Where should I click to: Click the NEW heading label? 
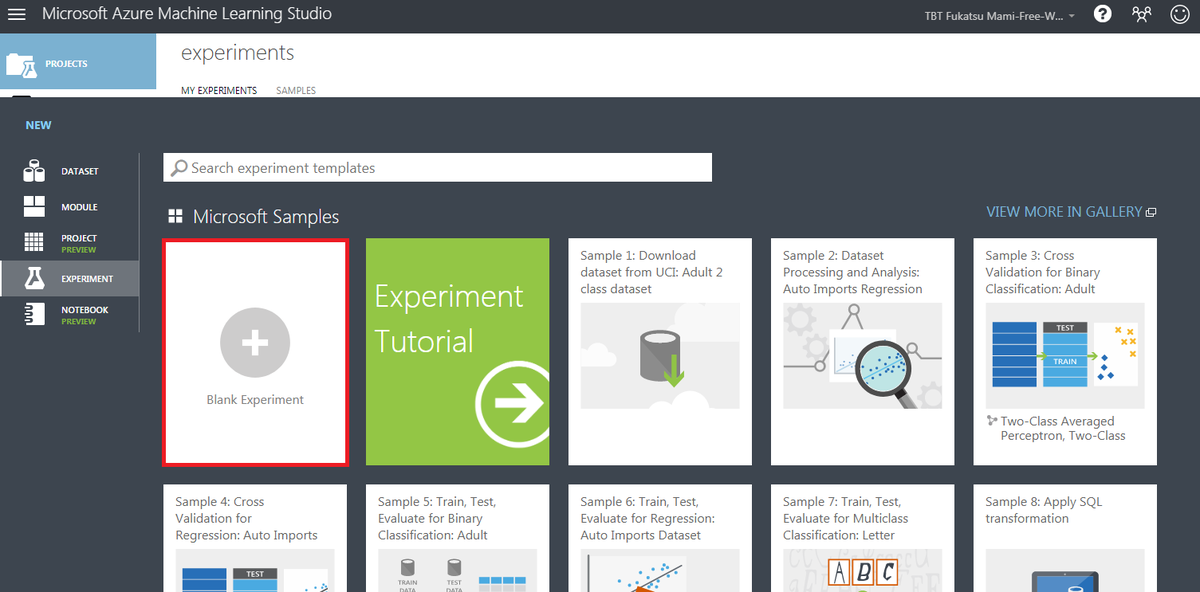tap(38, 125)
